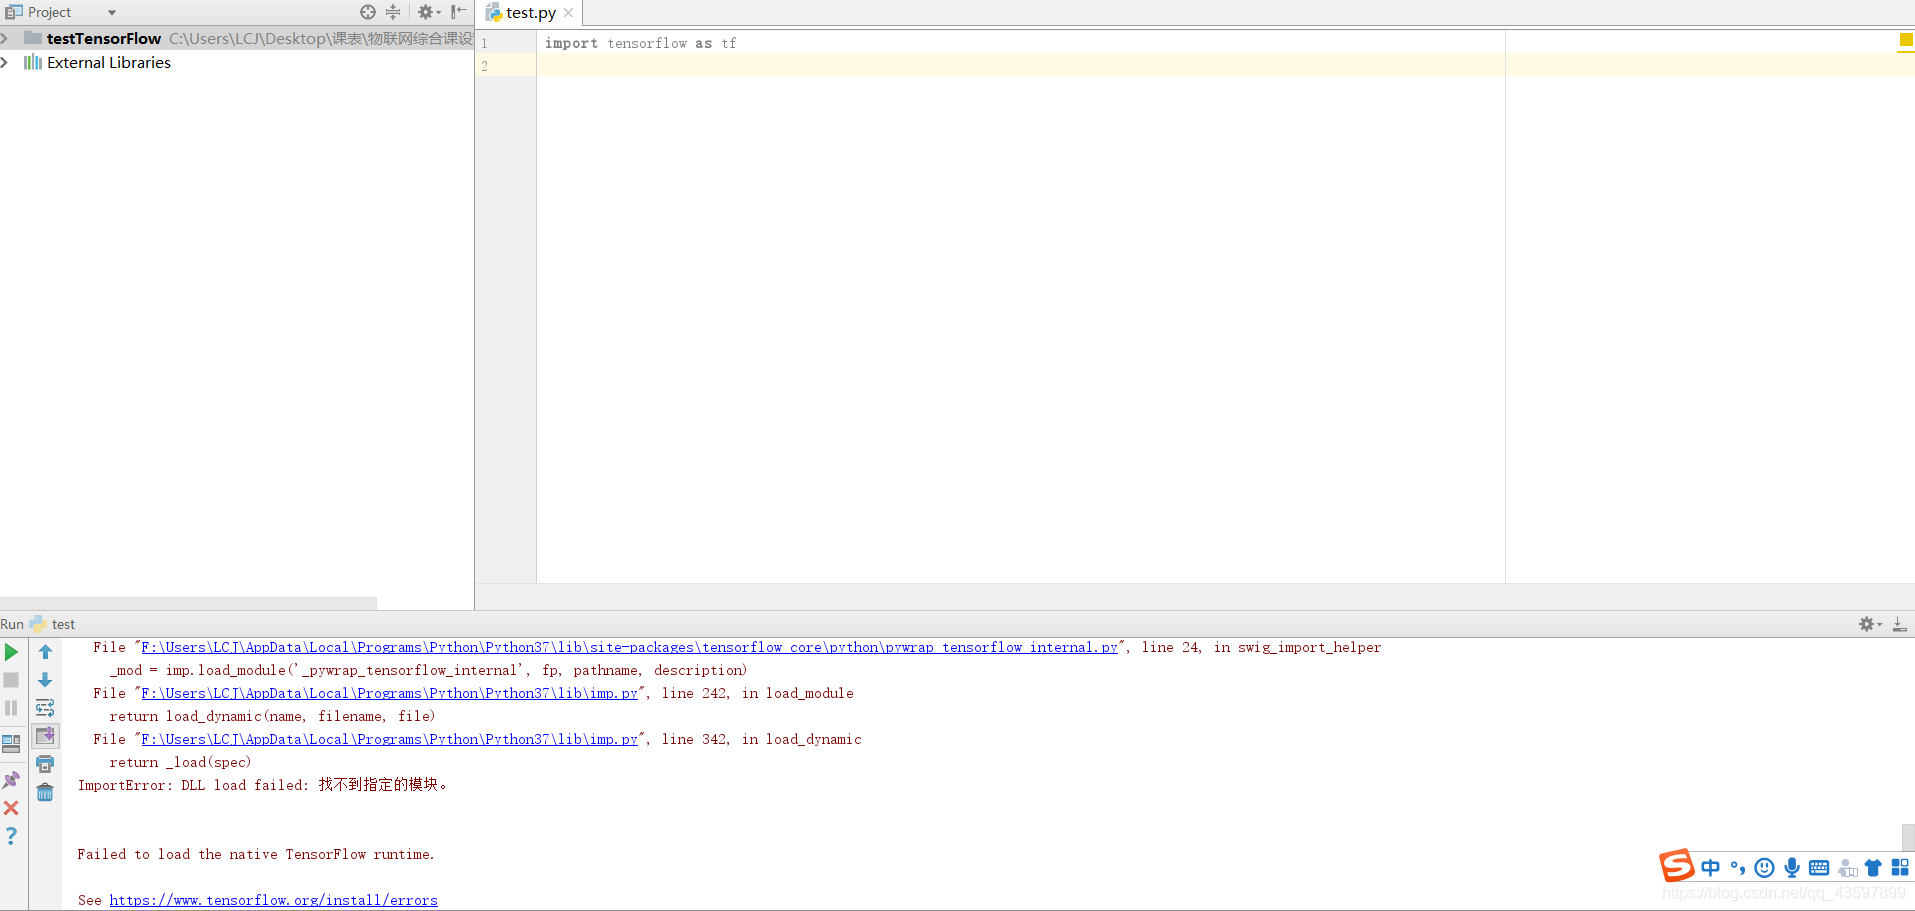Expand the testTensorFlow project folder
Screen dimensions: 1915x911
point(4,38)
